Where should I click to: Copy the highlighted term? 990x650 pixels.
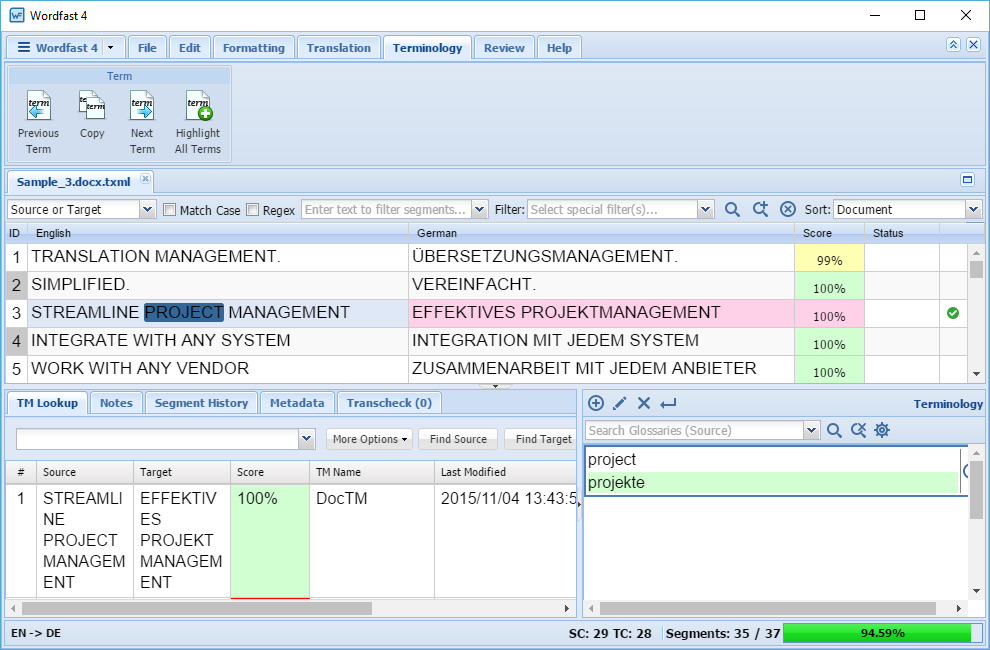click(x=92, y=115)
